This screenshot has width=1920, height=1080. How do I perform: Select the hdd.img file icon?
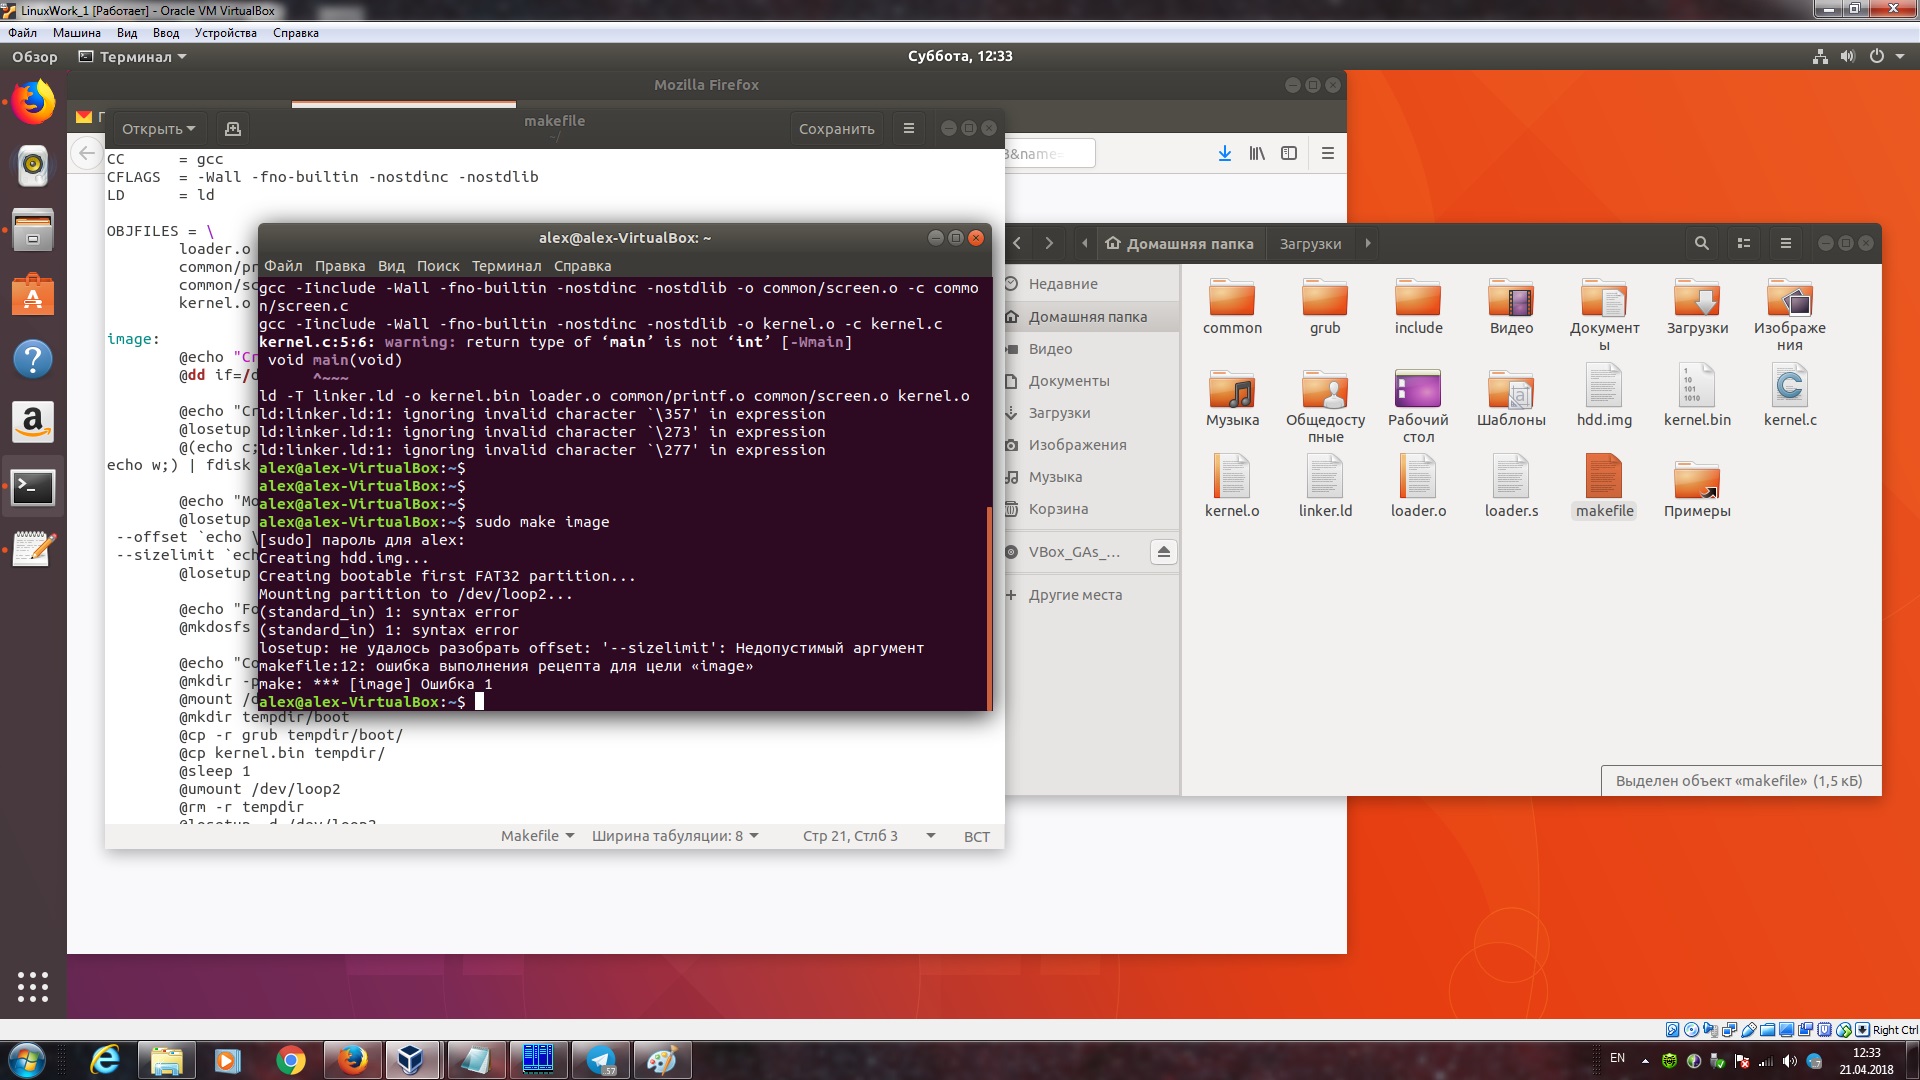[1604, 397]
